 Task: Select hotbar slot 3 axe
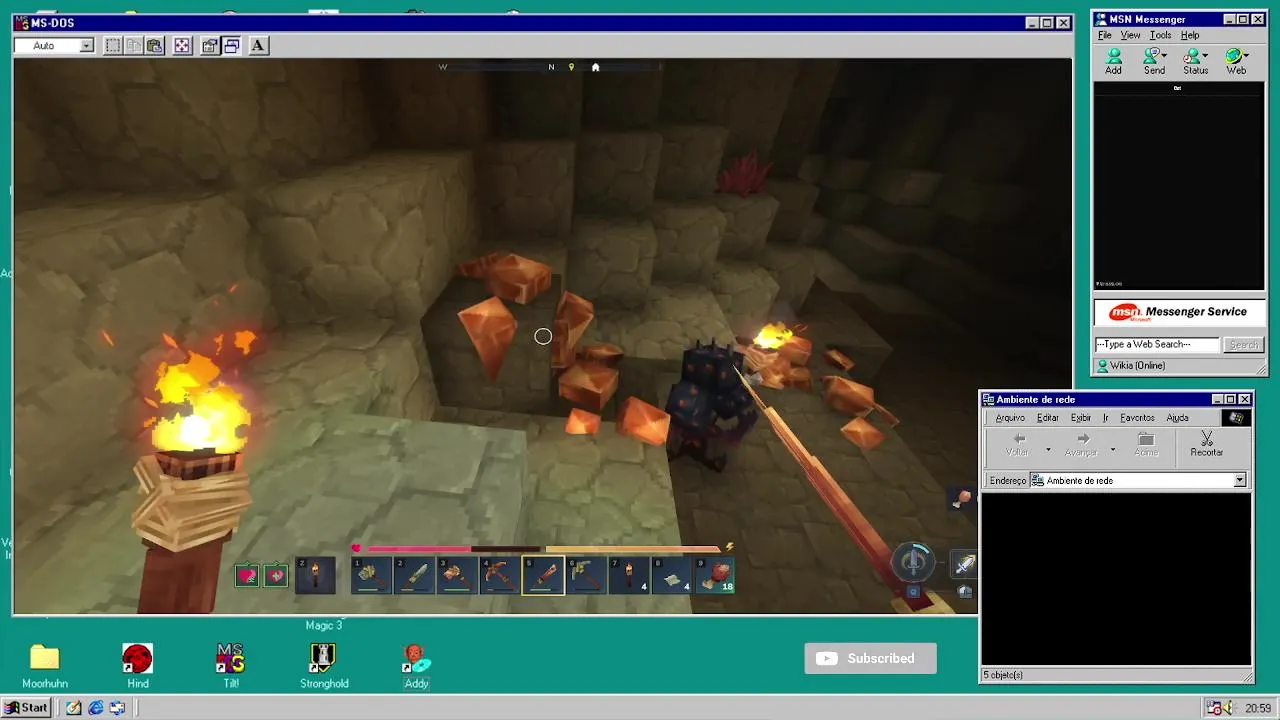457,575
